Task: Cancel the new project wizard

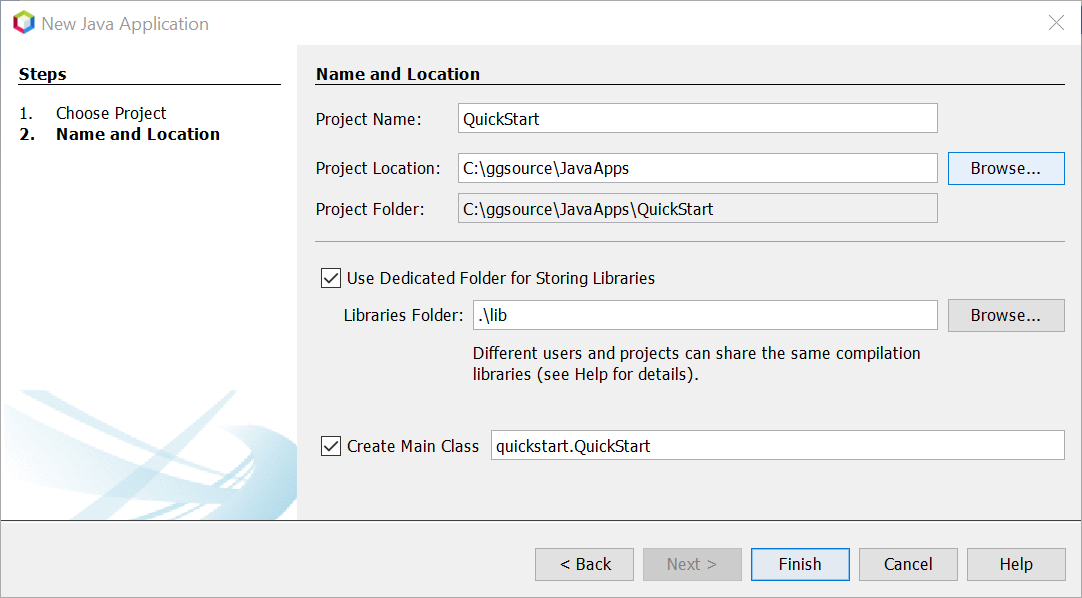Action: point(908,564)
